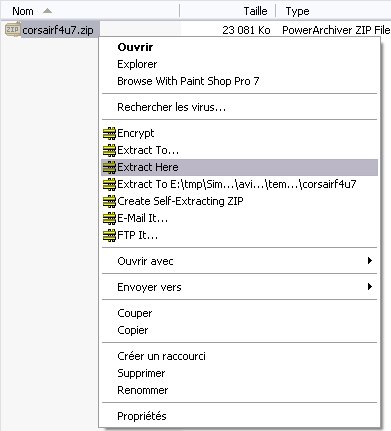Select Extract To... menu entry
Image resolution: width=391 pixels, height=431 pixels.
(240, 150)
